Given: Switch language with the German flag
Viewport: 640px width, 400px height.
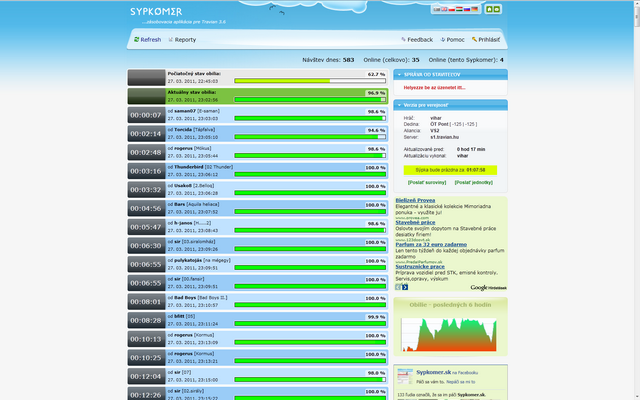Looking at the screenshot, I should [475, 9].
